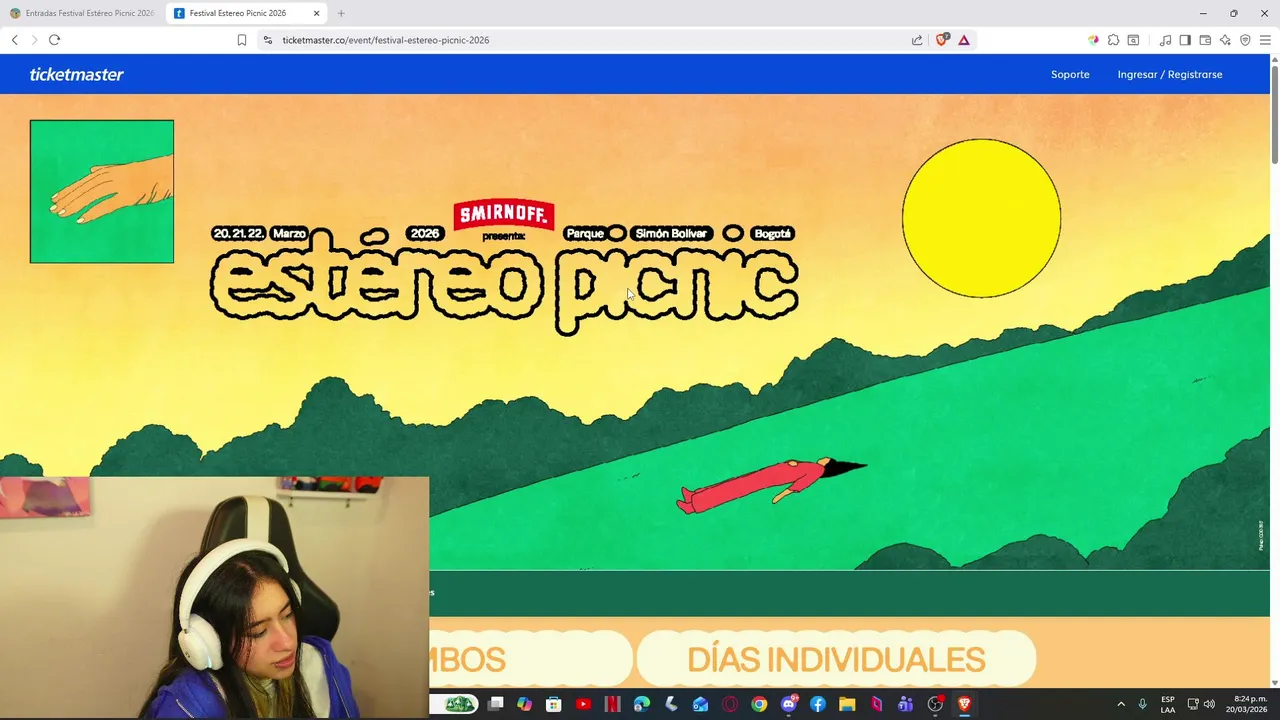Open Brave Shields lion icon
The image size is (1280, 720).
point(941,40)
